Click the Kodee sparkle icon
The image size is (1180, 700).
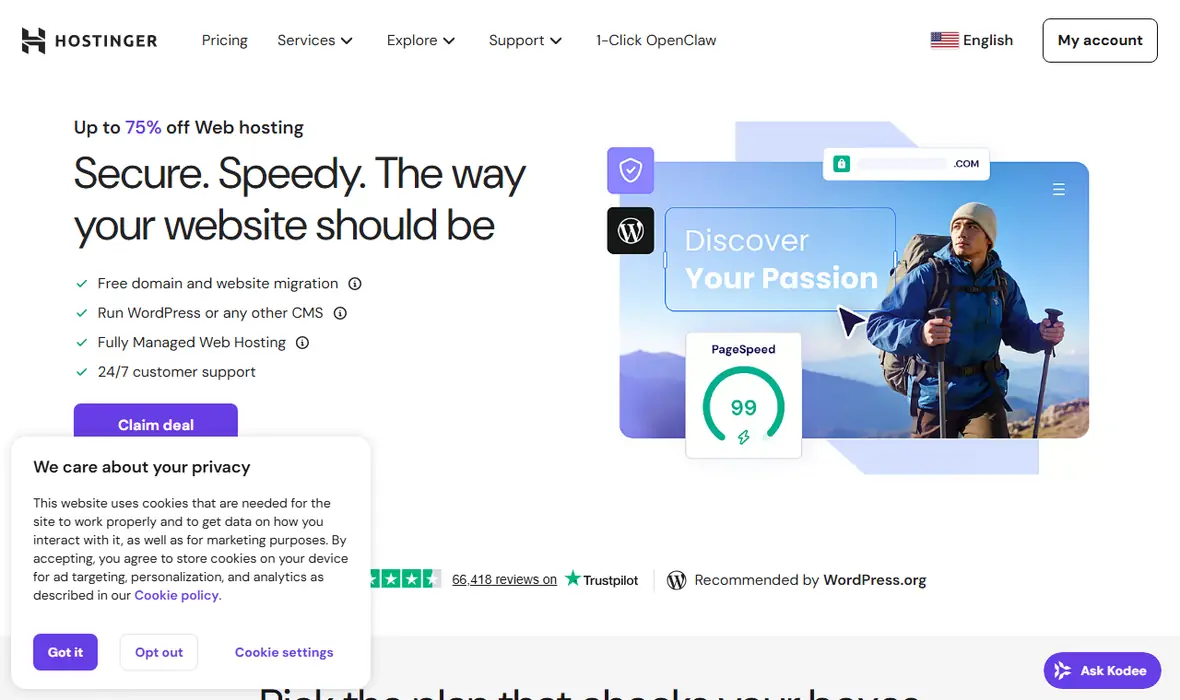1062,670
